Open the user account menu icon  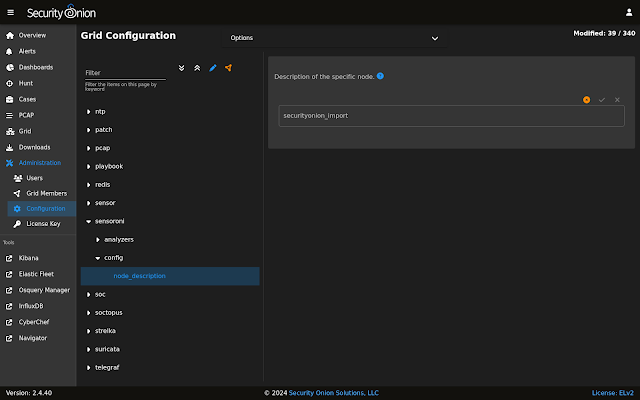(x=629, y=12)
